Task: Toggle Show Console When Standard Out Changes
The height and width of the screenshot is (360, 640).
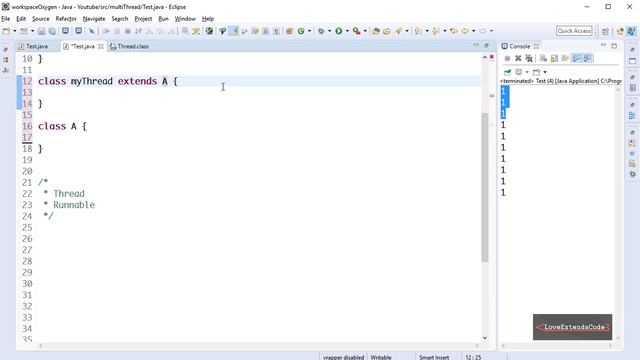Action: [x=576, y=58]
